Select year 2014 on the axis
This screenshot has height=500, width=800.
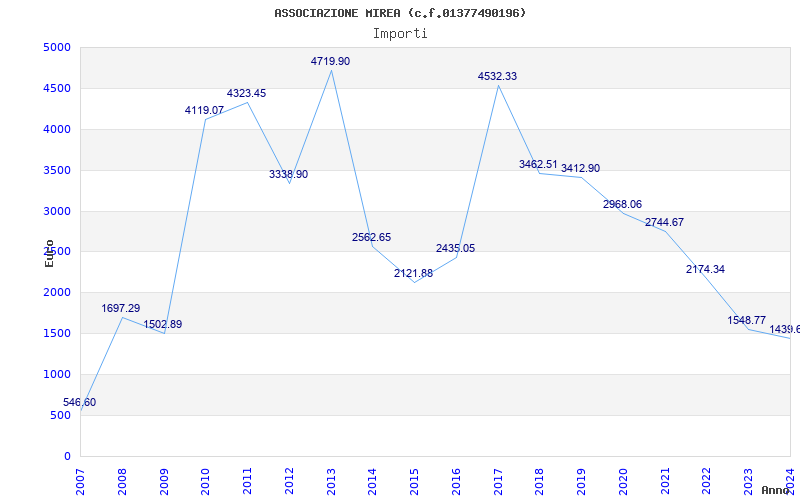click(x=373, y=482)
